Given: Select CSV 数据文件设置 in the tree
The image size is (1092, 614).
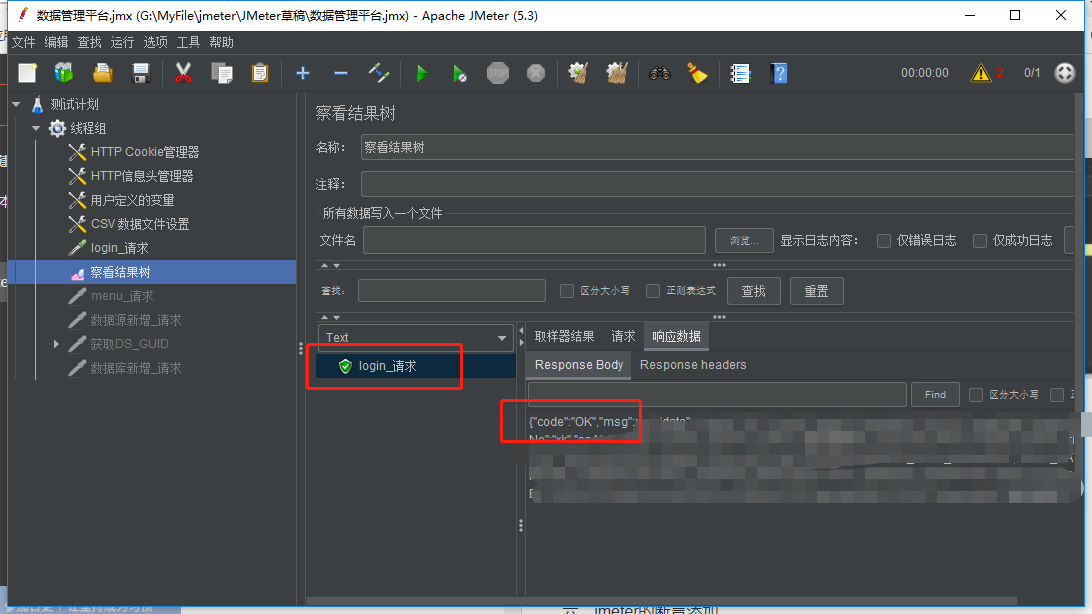Looking at the screenshot, I should point(140,224).
